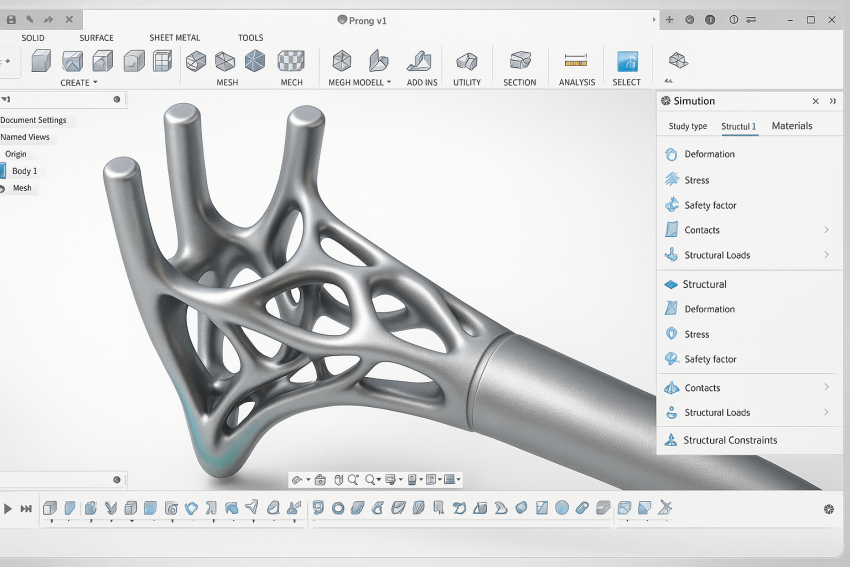Click the timeline settings gear icon
850x567 pixels.
pyautogui.click(x=828, y=509)
